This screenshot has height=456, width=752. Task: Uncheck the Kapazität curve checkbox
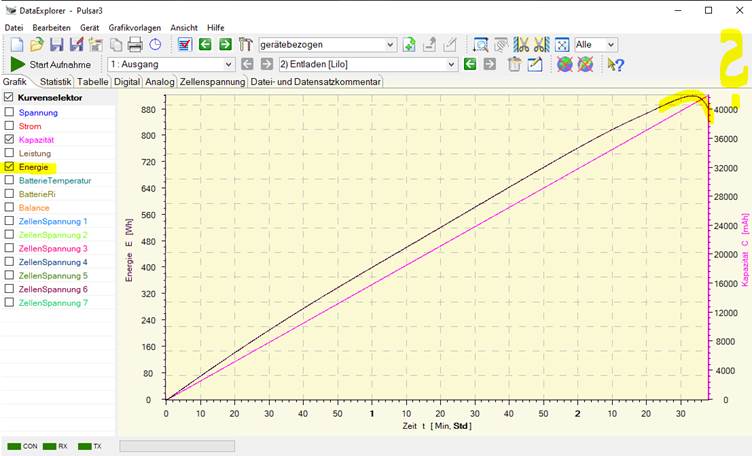coord(9,139)
